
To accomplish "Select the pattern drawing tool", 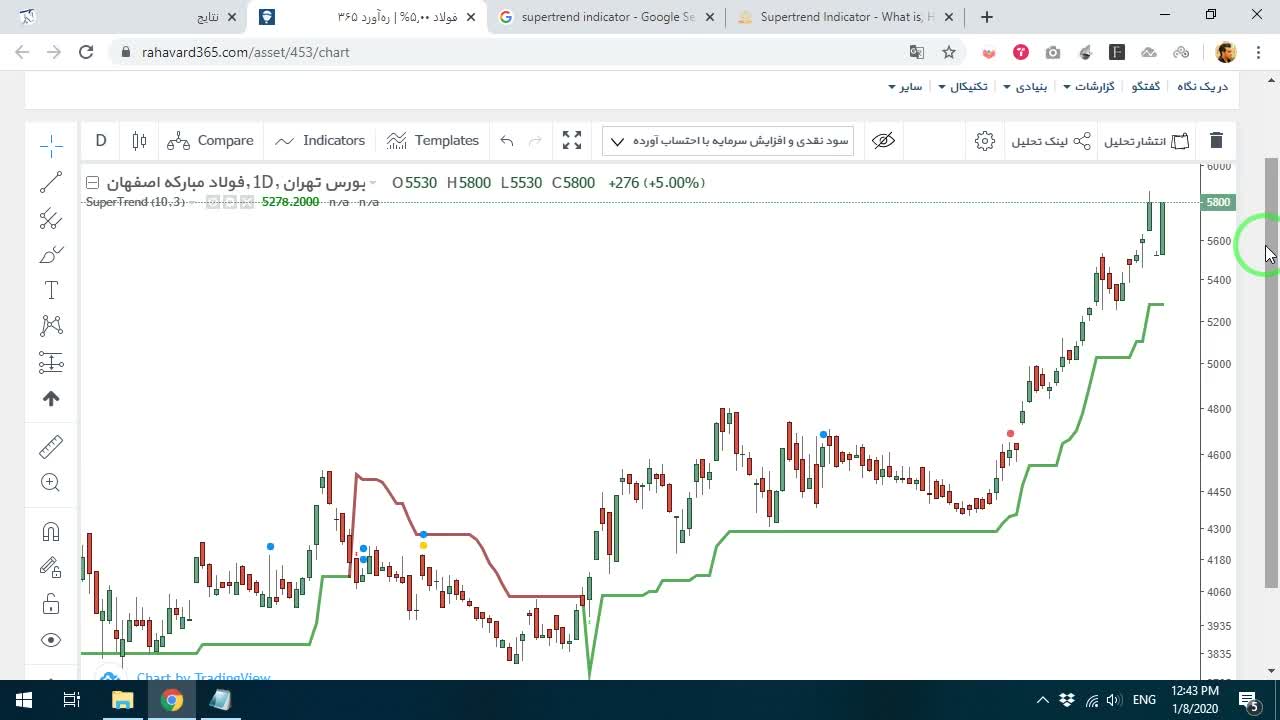I will [51, 326].
